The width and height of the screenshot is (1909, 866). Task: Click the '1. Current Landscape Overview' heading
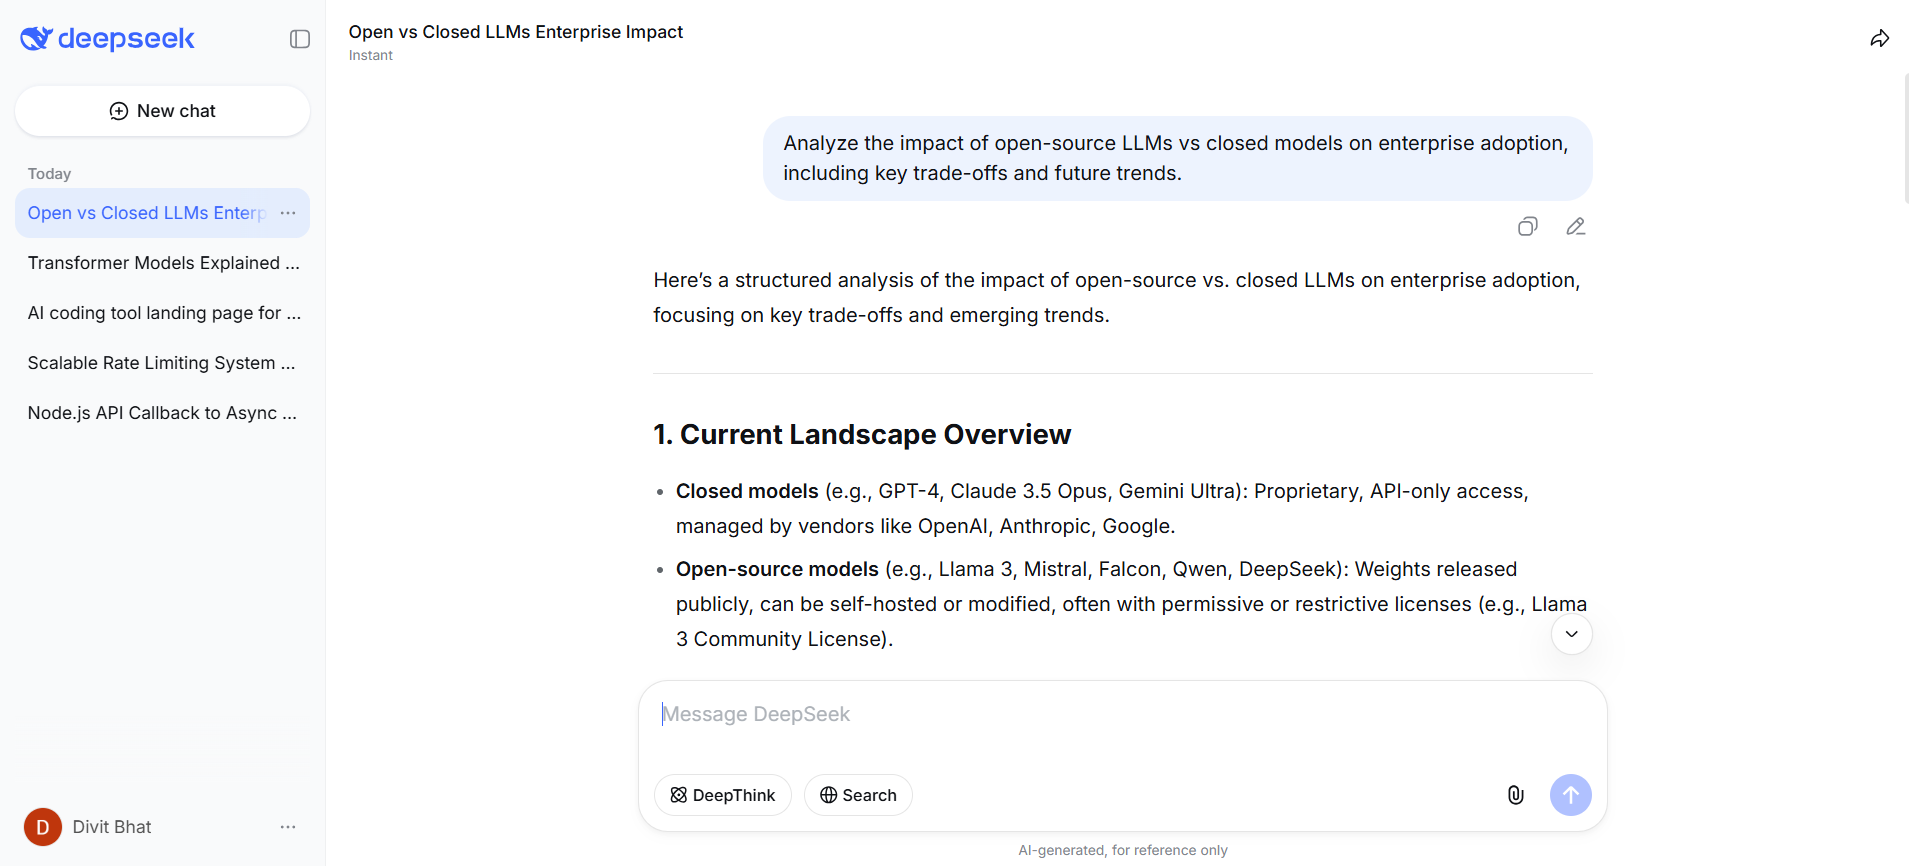point(862,435)
